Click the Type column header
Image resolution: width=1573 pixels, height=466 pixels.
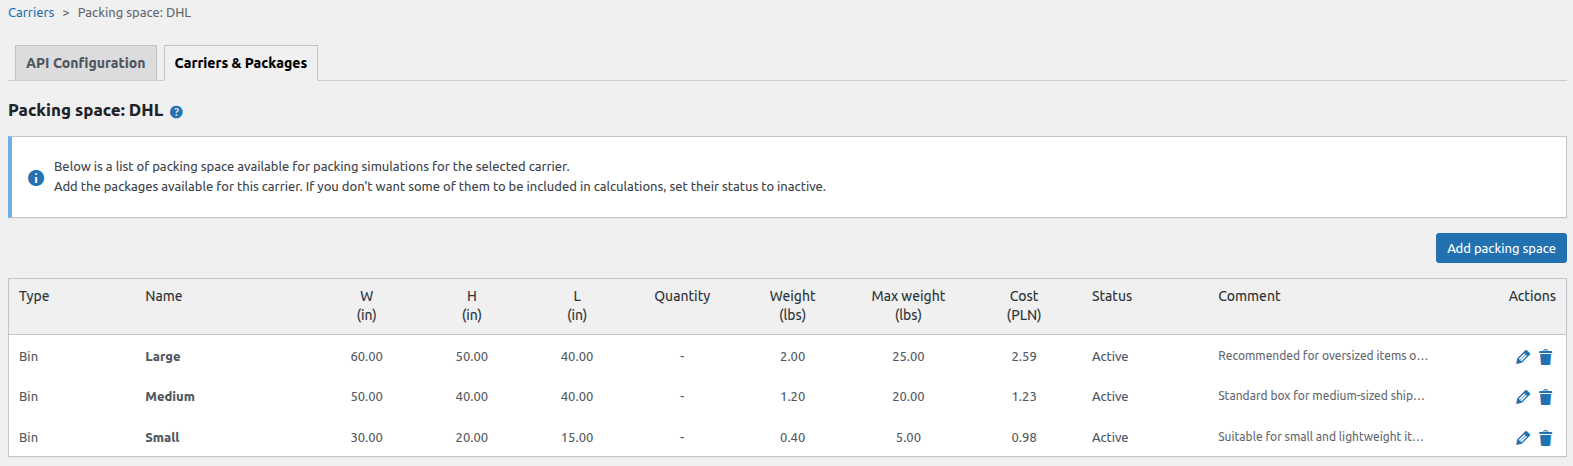pos(34,296)
